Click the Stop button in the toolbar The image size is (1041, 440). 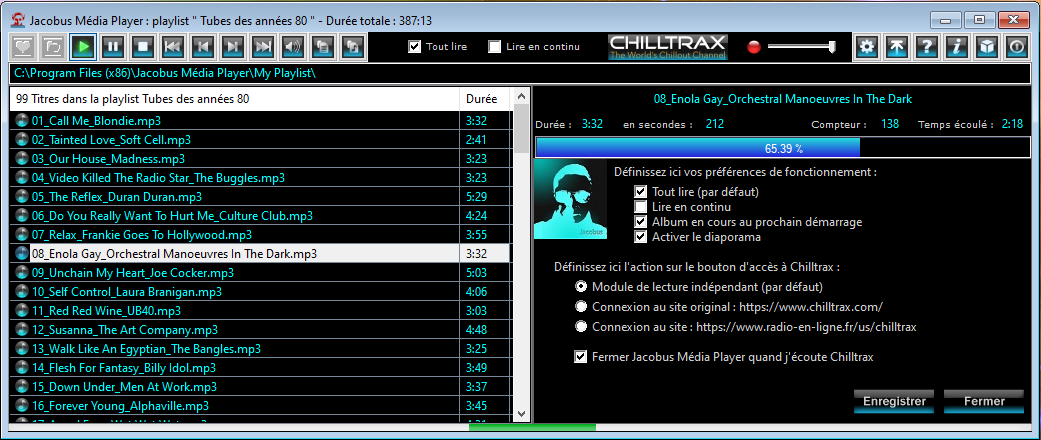coord(143,46)
